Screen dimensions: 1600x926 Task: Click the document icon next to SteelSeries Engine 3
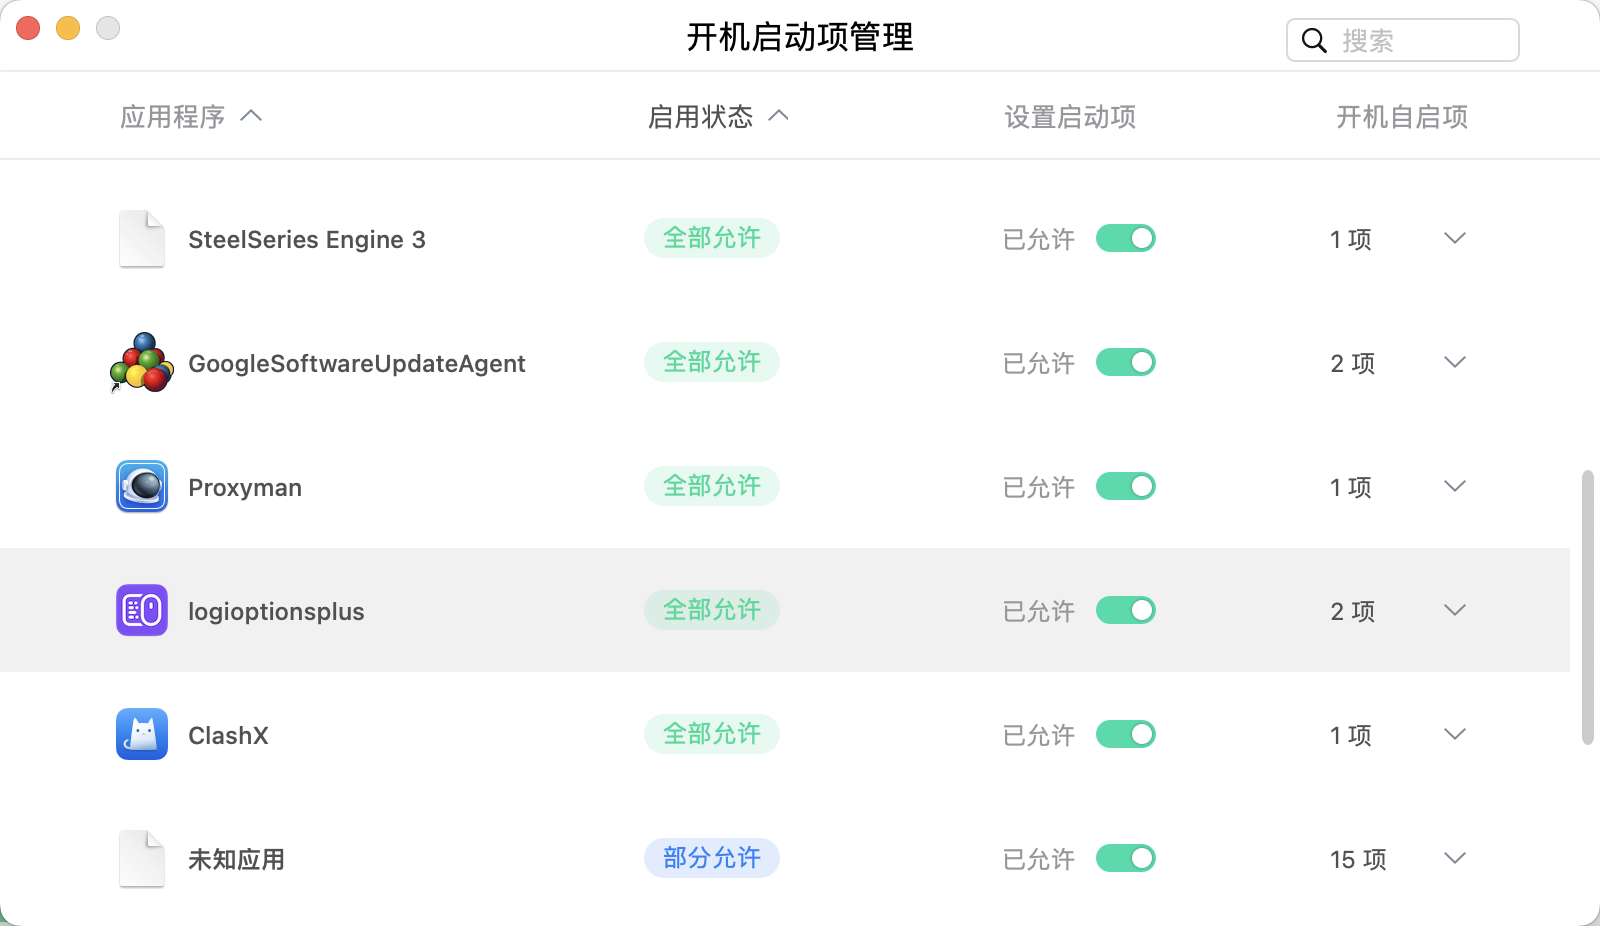(x=141, y=239)
